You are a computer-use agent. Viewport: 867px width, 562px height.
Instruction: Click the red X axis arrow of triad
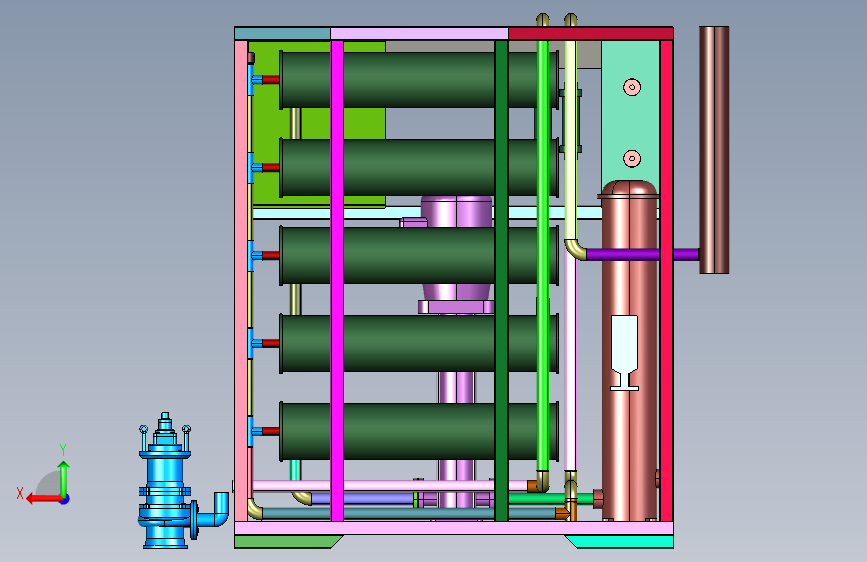point(43,499)
